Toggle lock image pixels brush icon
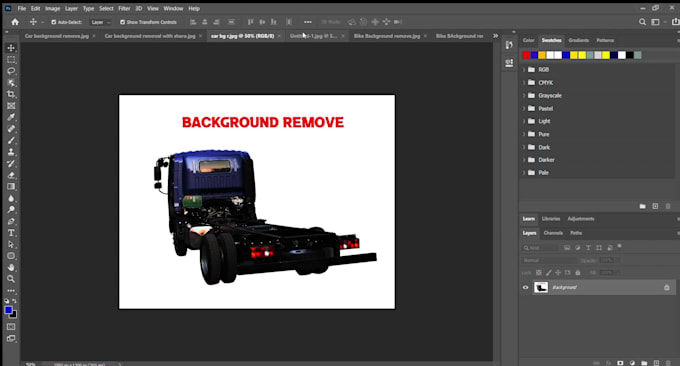This screenshot has width=680, height=366. click(549, 273)
